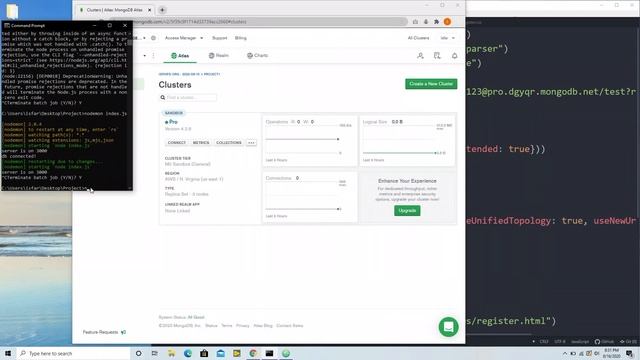Open Sublime Text from taskbar
The image size is (640, 360).
(x=237, y=353)
